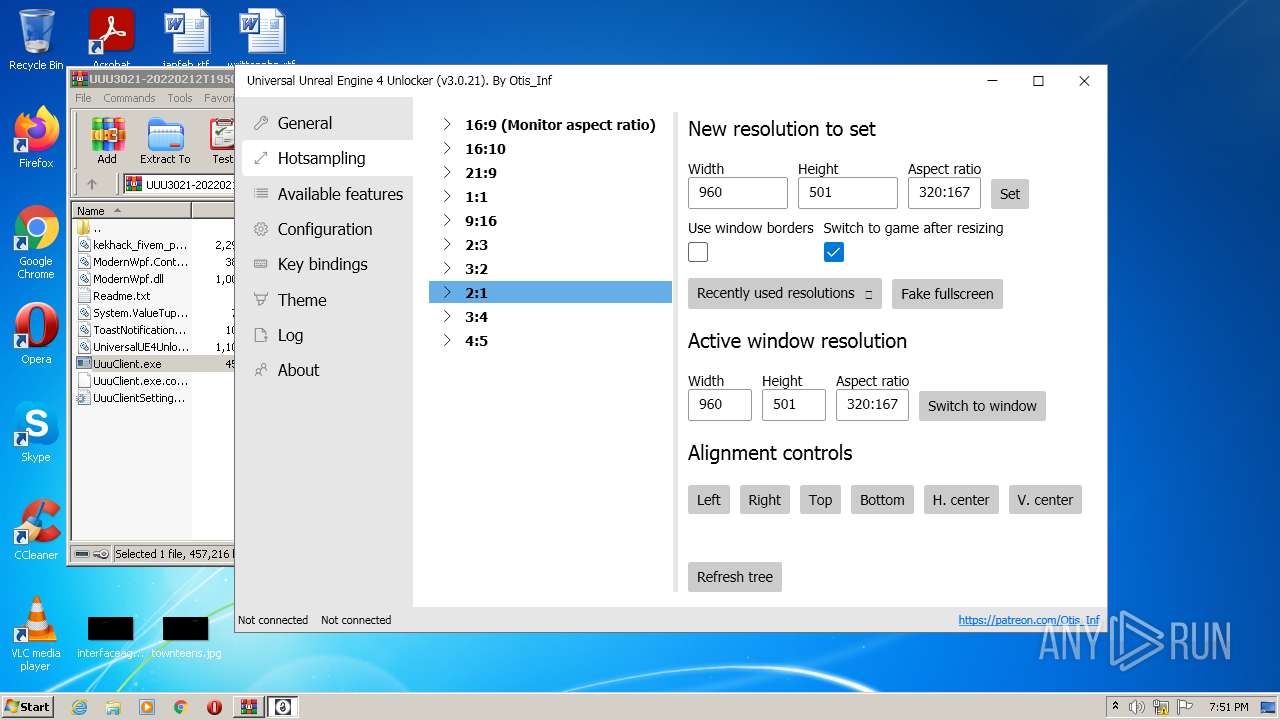This screenshot has height=720, width=1280.
Task: Open WinRAR File menu
Action: [83, 98]
